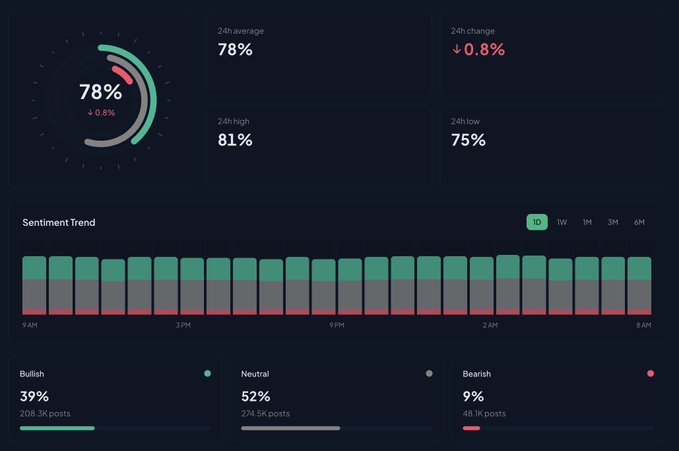Viewport: 679px width, 451px height.
Task: Click the Sentiment Trend heading
Action: click(x=59, y=223)
